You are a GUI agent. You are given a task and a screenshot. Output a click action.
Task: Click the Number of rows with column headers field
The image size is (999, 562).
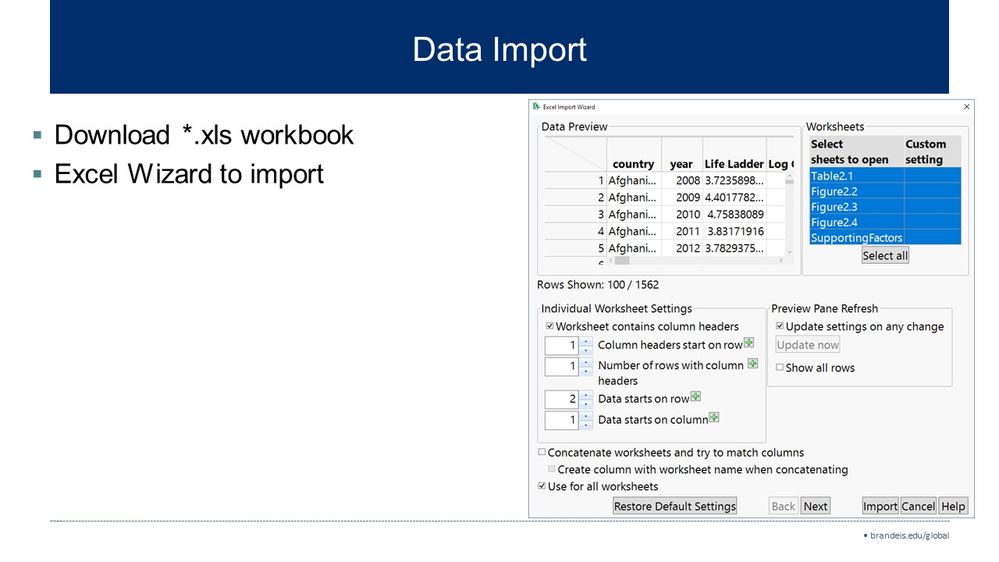[x=562, y=366]
